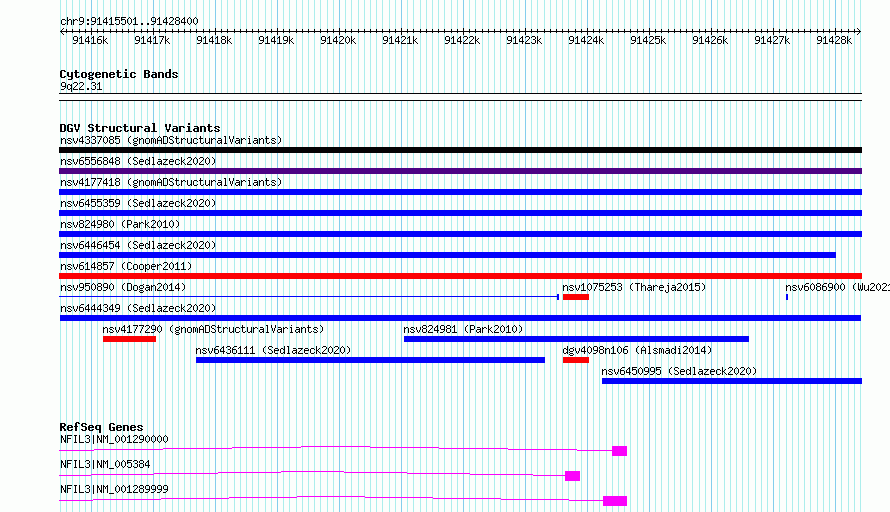Click the small blue nsv6086900 marker
Screen dimensions: 890x512
point(787,297)
